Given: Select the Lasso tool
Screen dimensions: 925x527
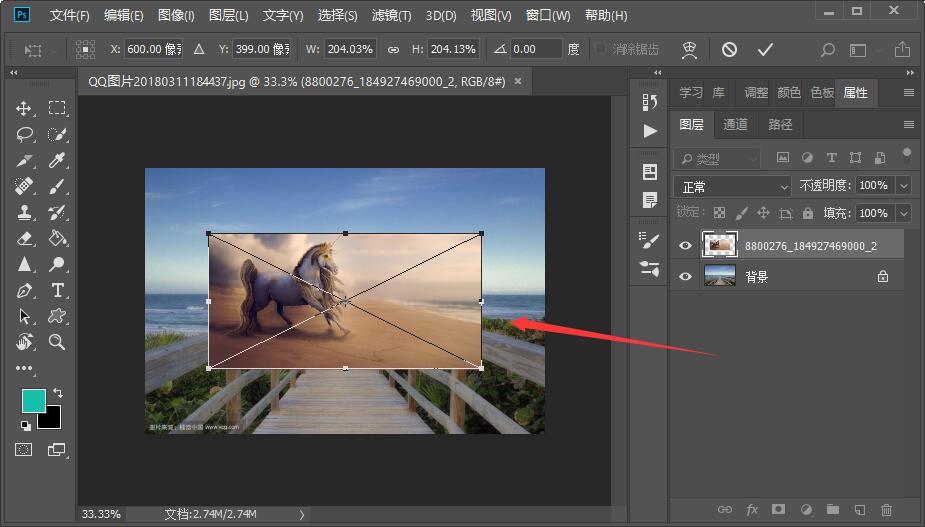Looking at the screenshot, I should click(x=24, y=134).
